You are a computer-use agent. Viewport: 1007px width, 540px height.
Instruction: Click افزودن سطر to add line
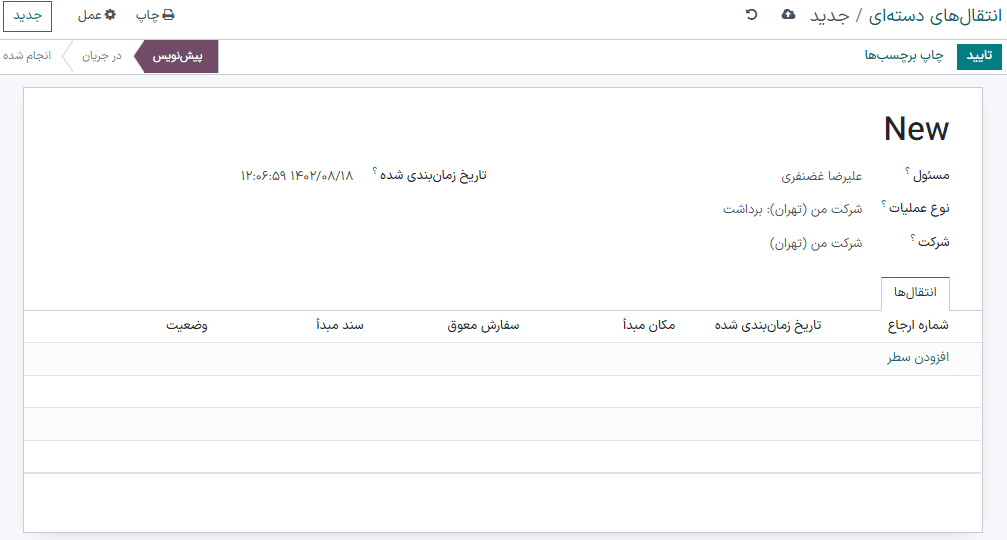tap(917, 358)
